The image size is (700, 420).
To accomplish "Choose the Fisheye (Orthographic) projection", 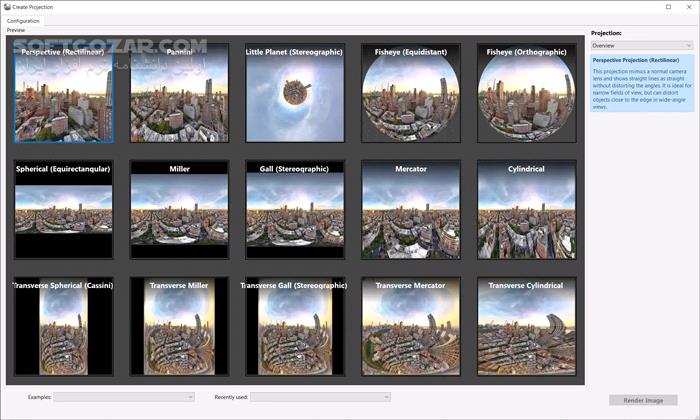I will point(526,93).
